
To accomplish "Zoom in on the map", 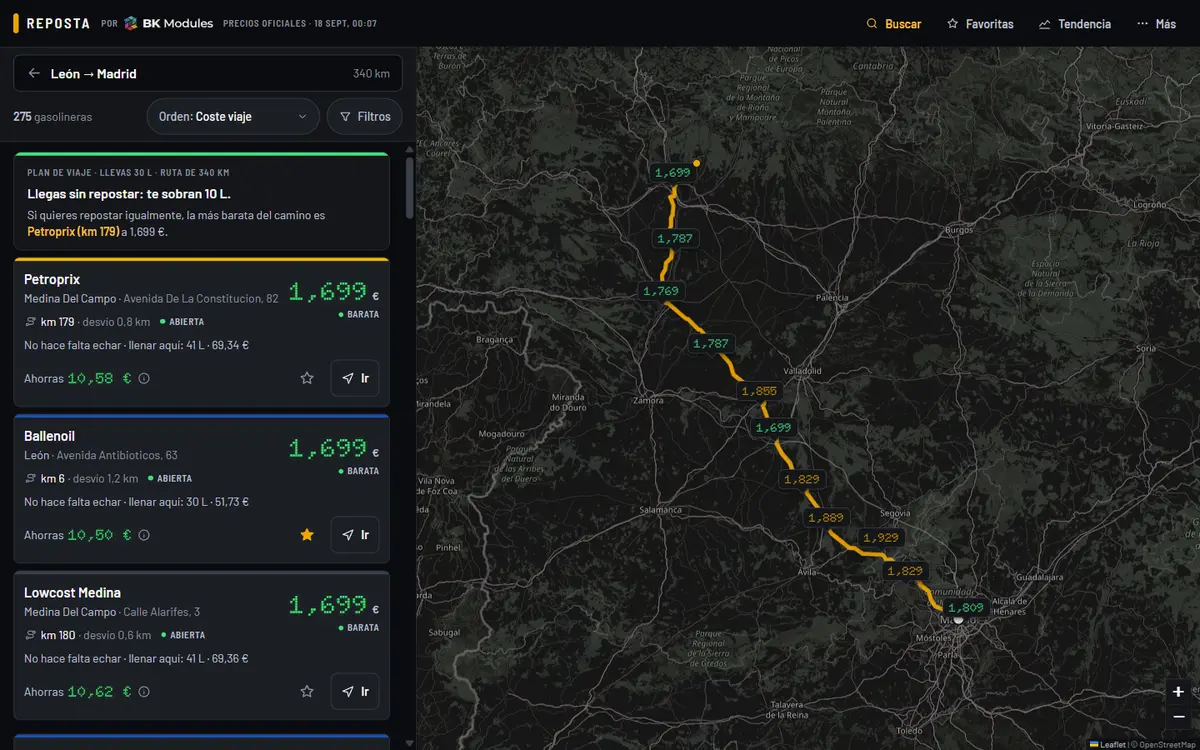I will pos(1179,691).
